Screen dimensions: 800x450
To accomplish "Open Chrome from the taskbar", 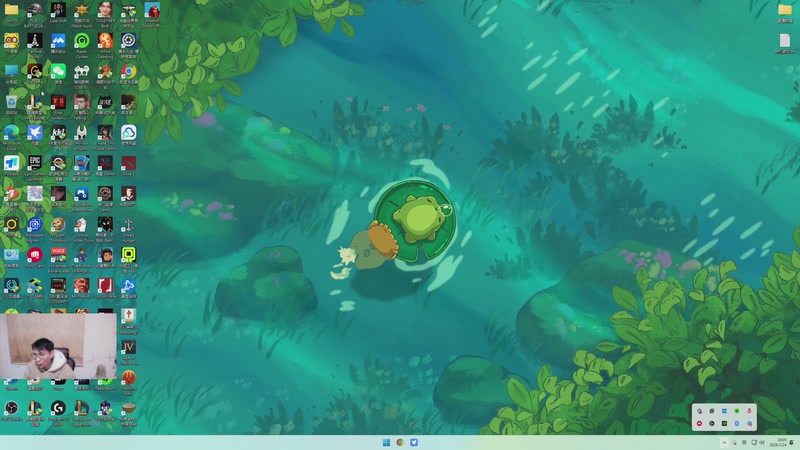I will tap(400, 442).
